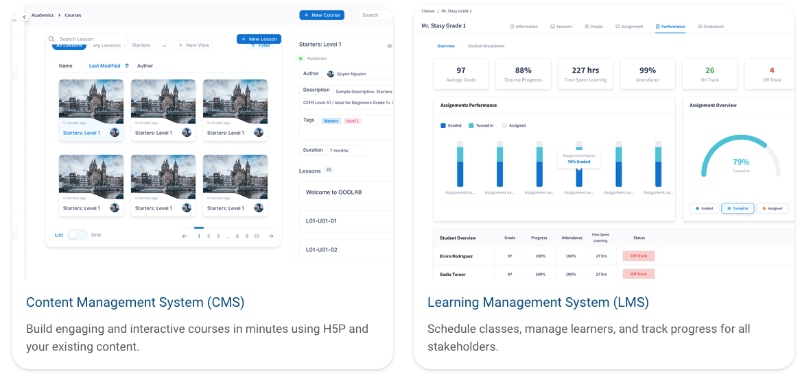Click the magnifier icon in Search Lesson
800x378 pixels.
[52, 39]
